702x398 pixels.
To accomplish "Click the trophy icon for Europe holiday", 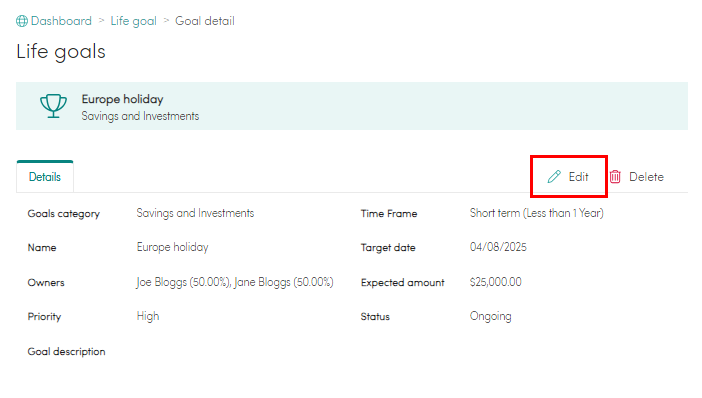I will pos(53,106).
